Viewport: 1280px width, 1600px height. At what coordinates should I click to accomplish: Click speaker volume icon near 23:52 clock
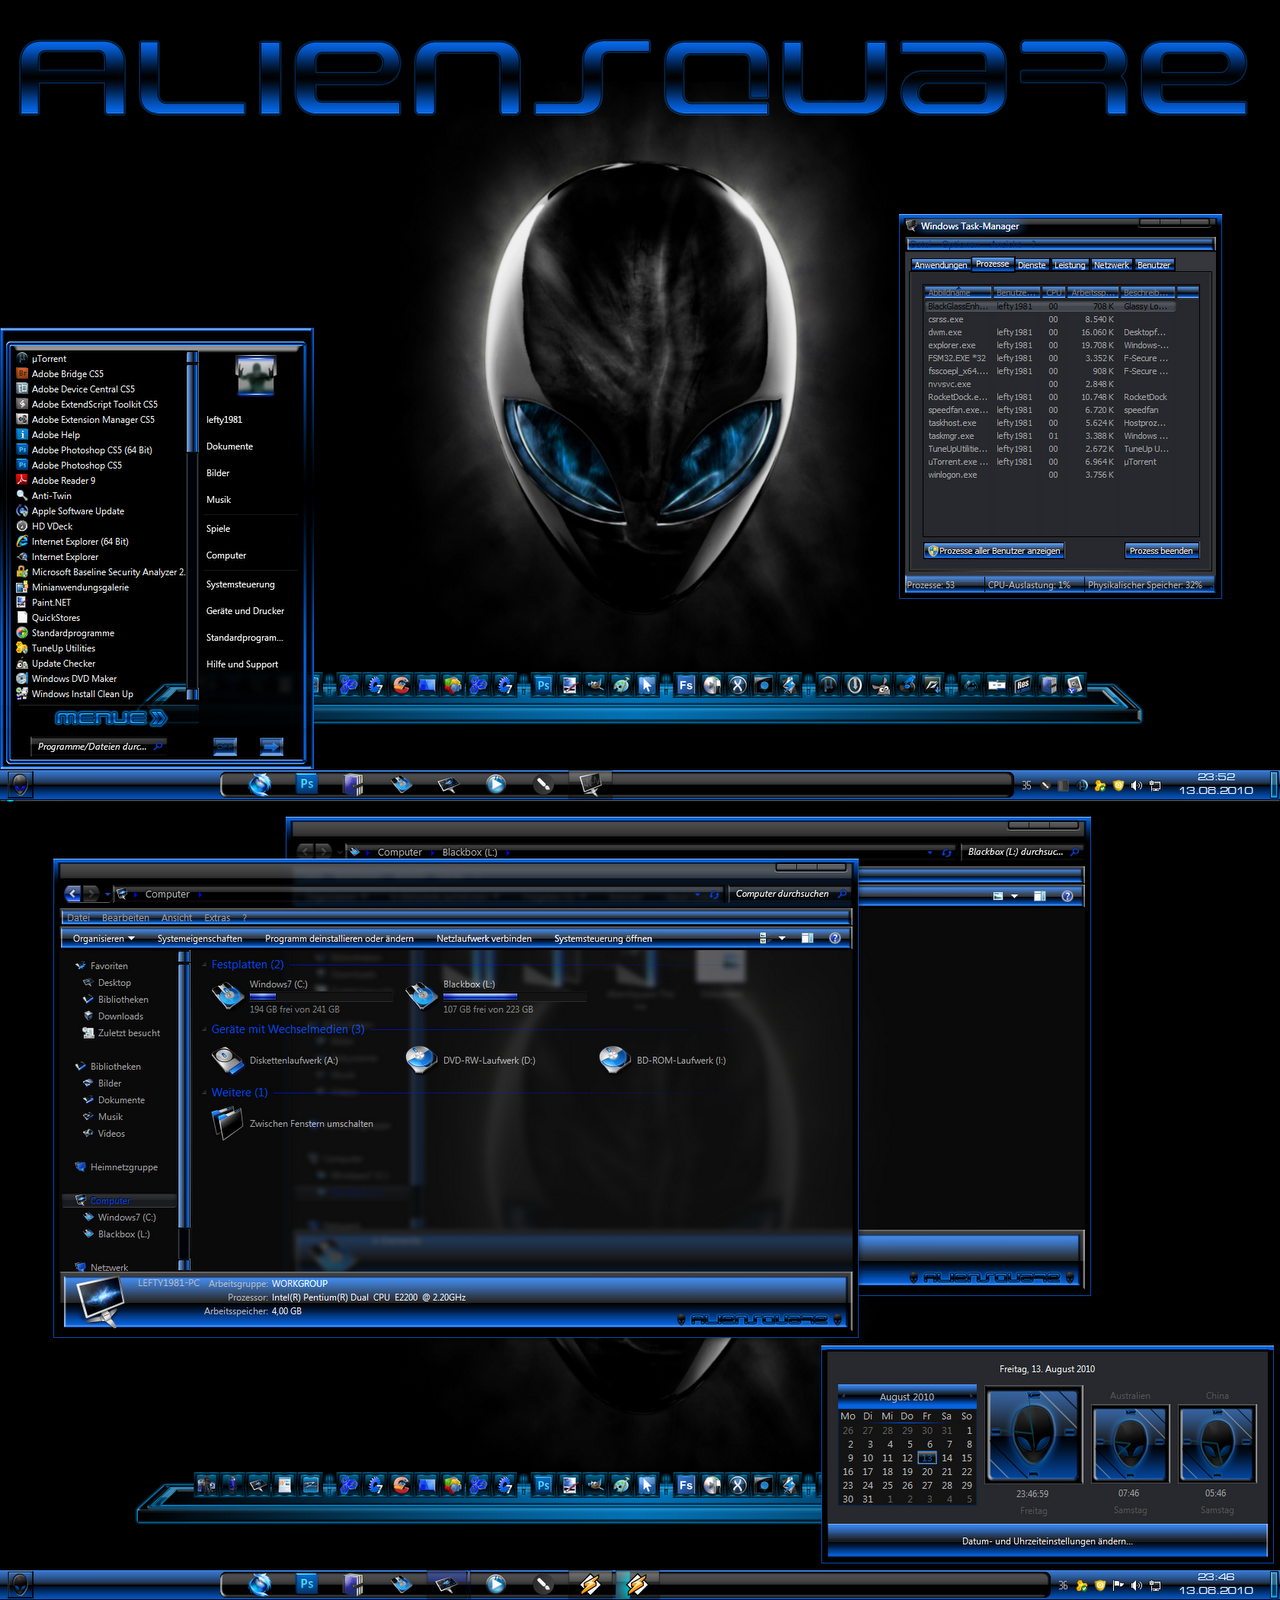coord(1136,786)
